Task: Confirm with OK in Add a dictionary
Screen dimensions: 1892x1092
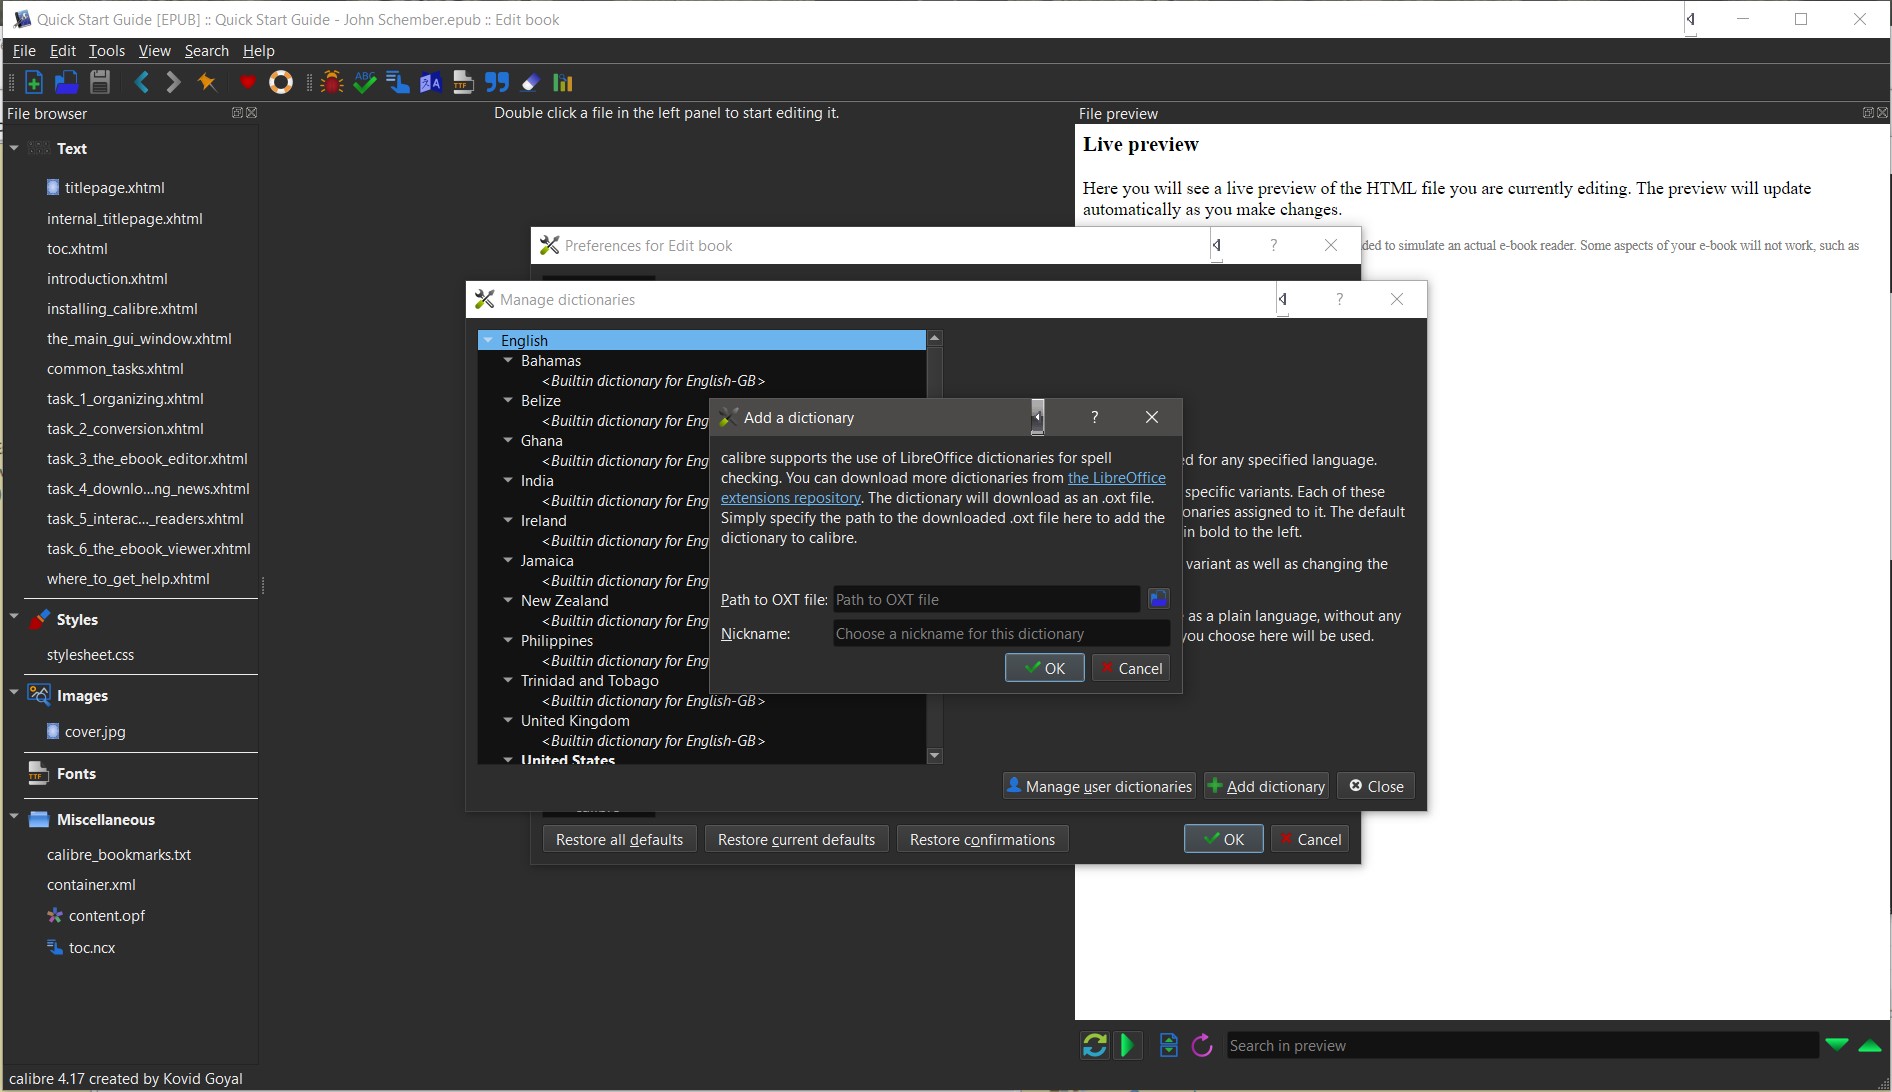Action: coord(1045,668)
